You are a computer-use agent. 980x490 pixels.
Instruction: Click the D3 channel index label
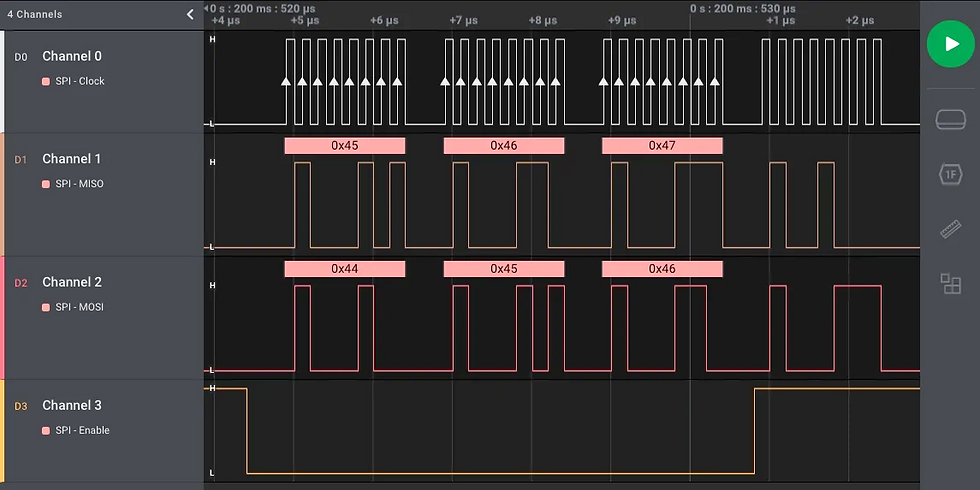point(21,406)
